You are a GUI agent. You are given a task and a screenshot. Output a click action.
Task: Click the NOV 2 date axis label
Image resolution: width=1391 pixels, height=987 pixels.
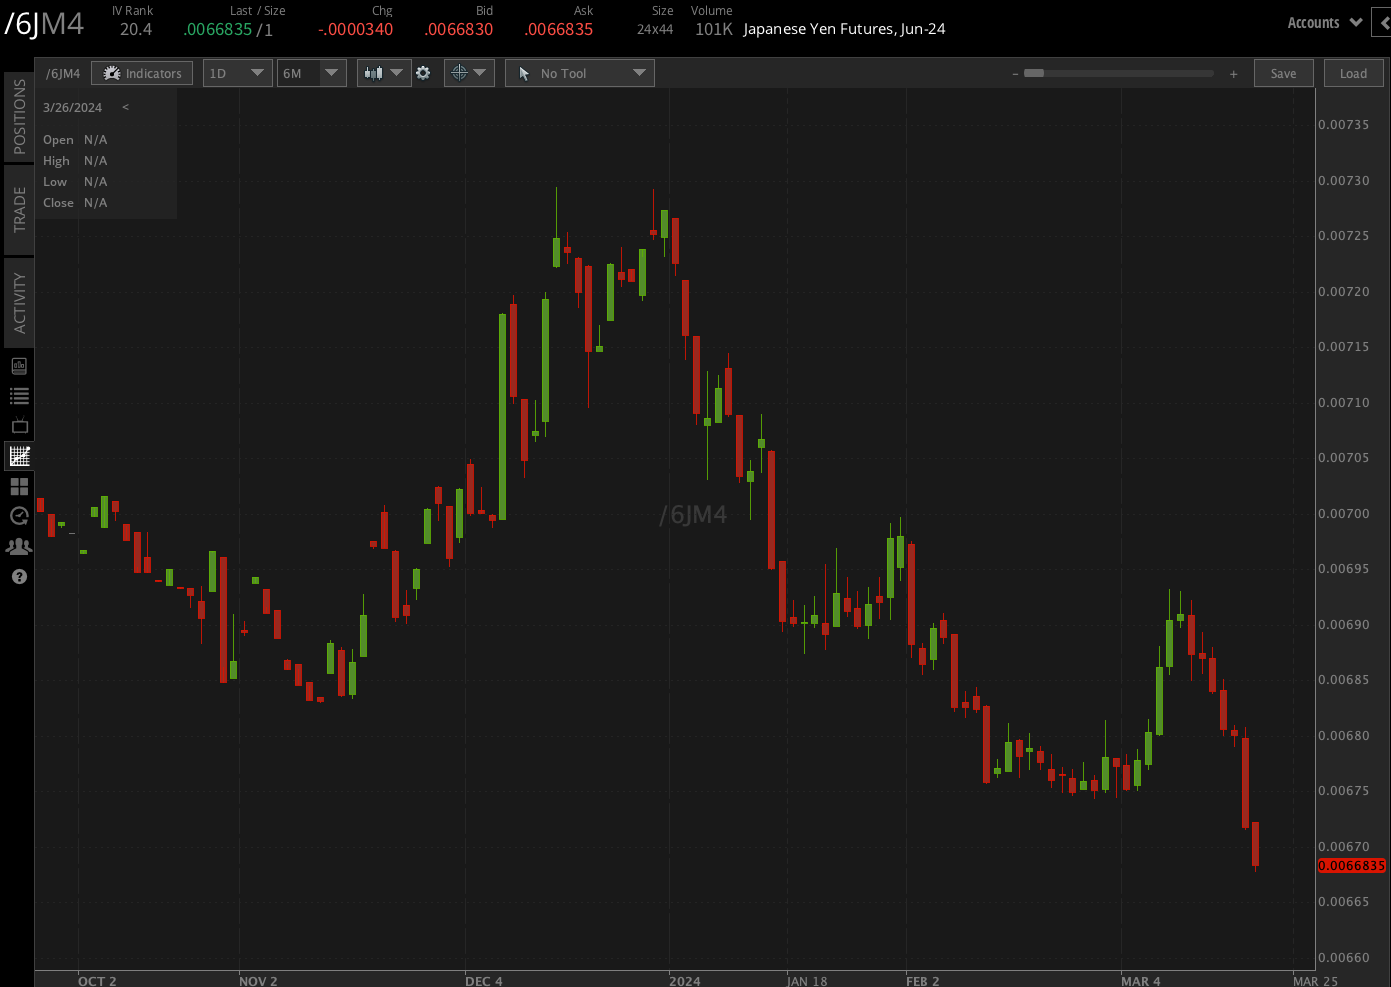point(258,980)
